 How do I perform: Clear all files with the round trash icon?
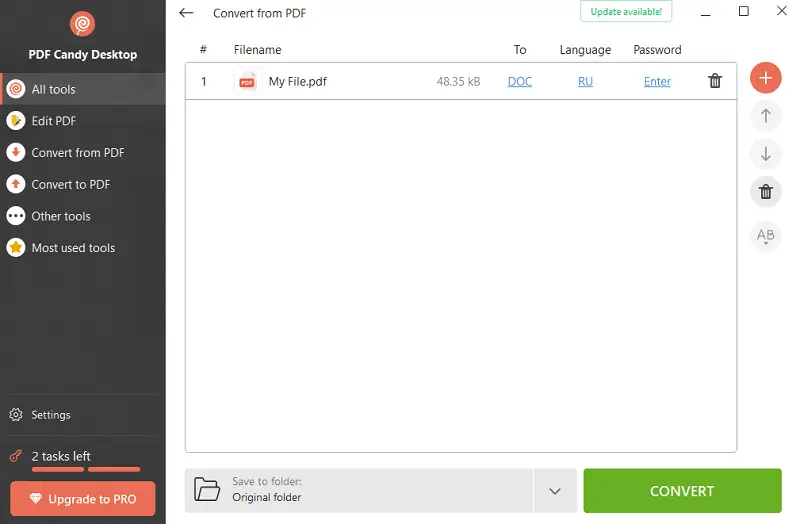(765, 192)
